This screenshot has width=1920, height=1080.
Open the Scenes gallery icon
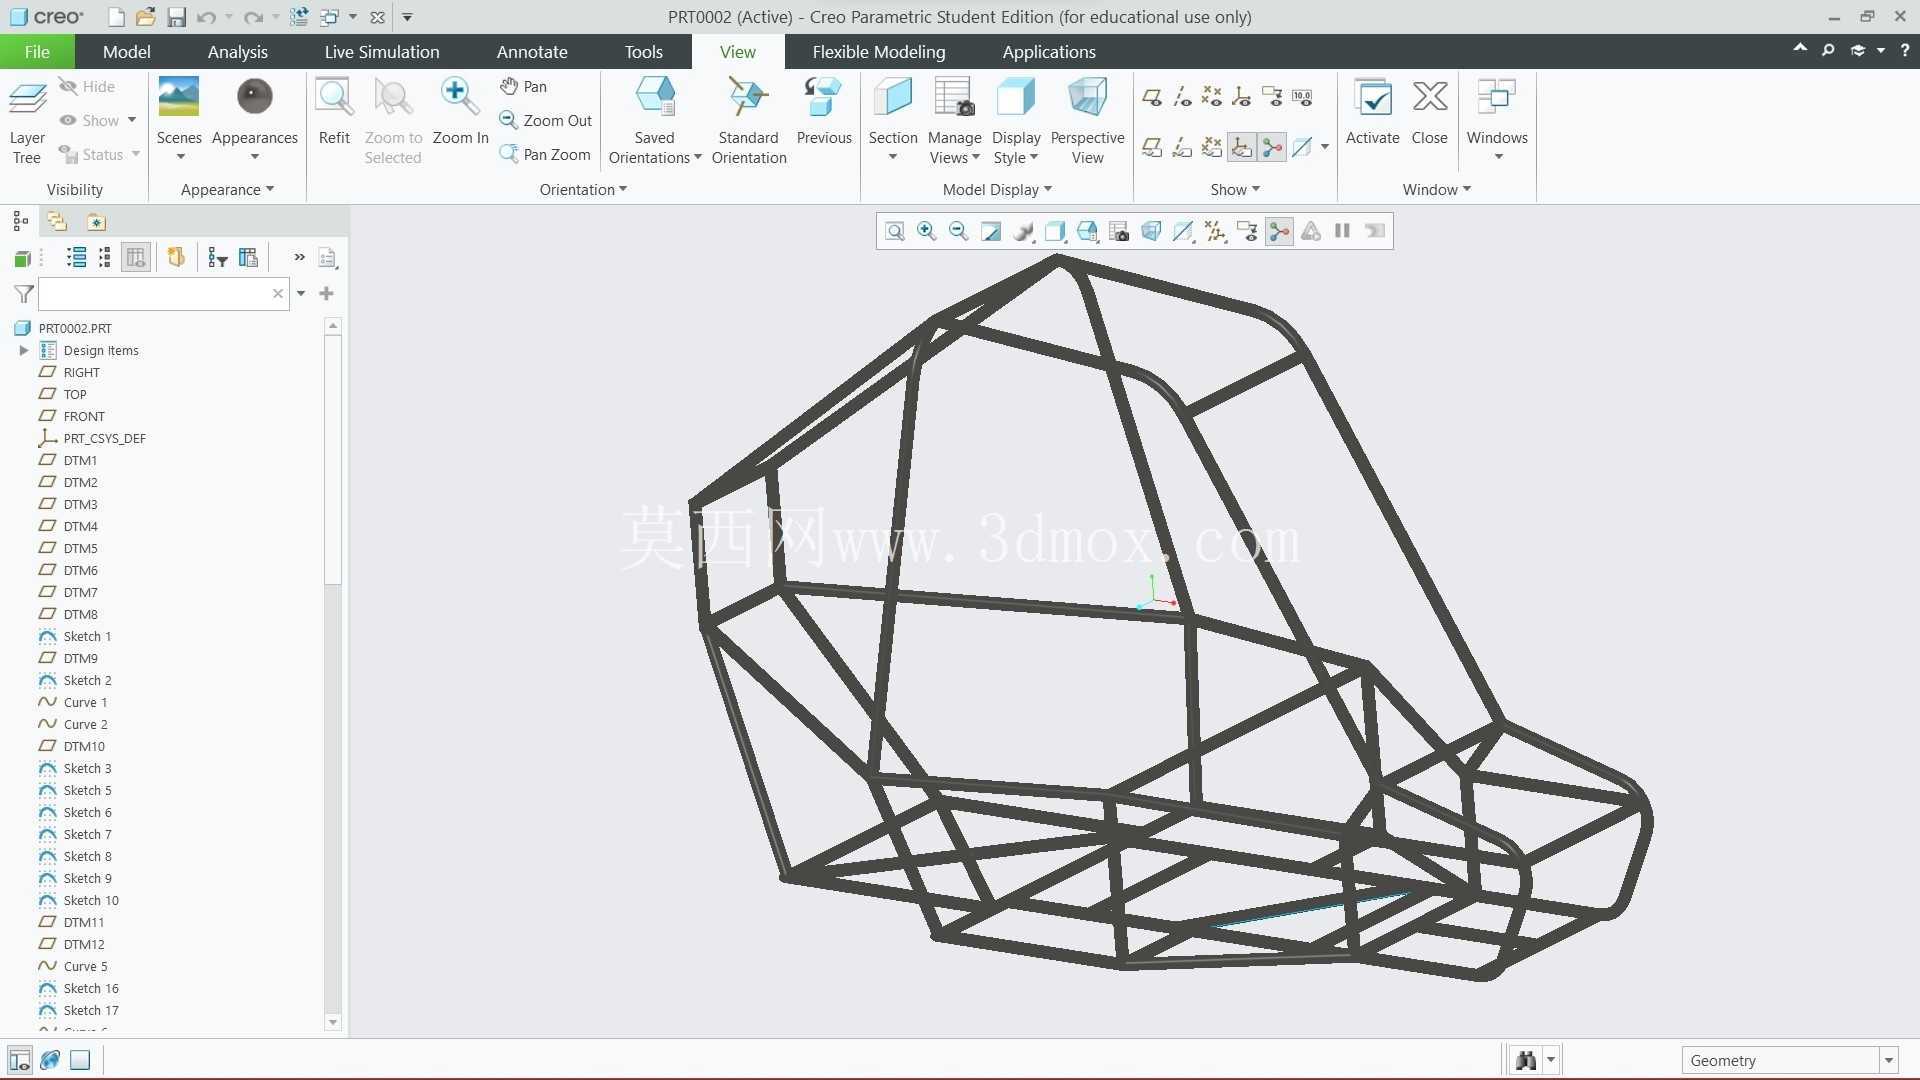pyautogui.click(x=179, y=97)
